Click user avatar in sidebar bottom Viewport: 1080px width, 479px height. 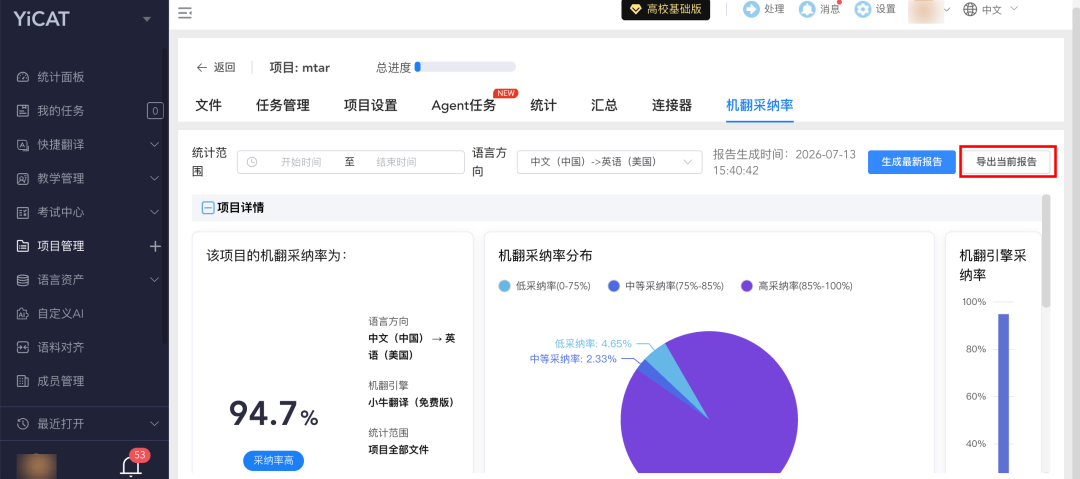36,467
